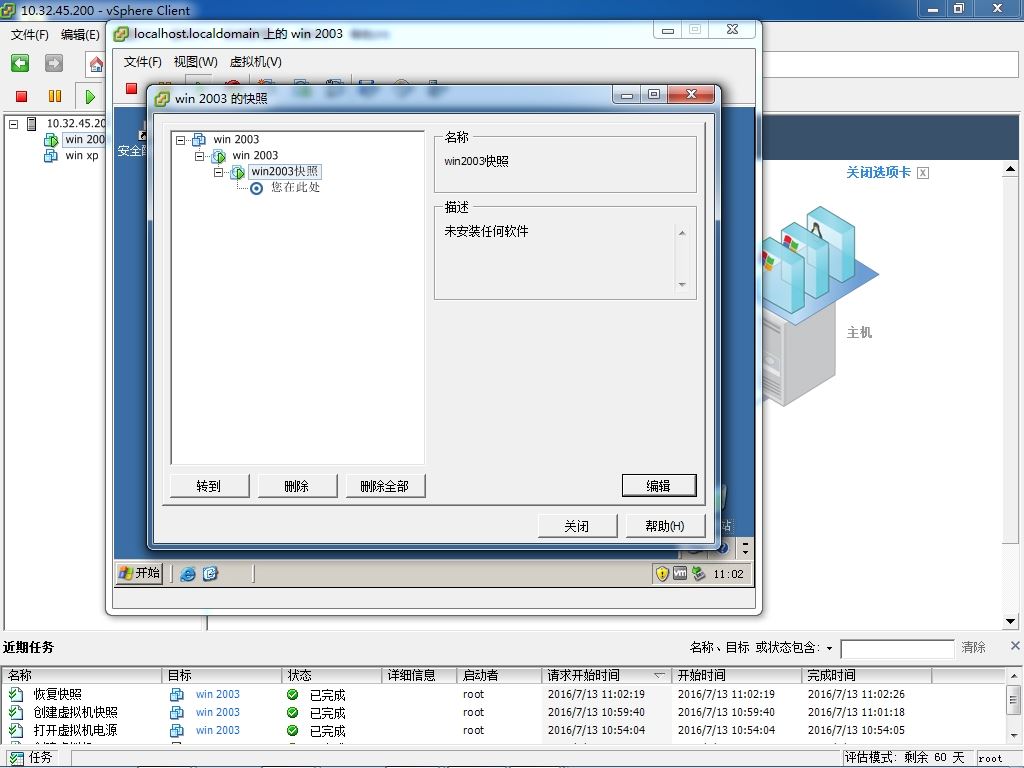Click the 转到 button
This screenshot has height=768, width=1024.
tap(209, 486)
